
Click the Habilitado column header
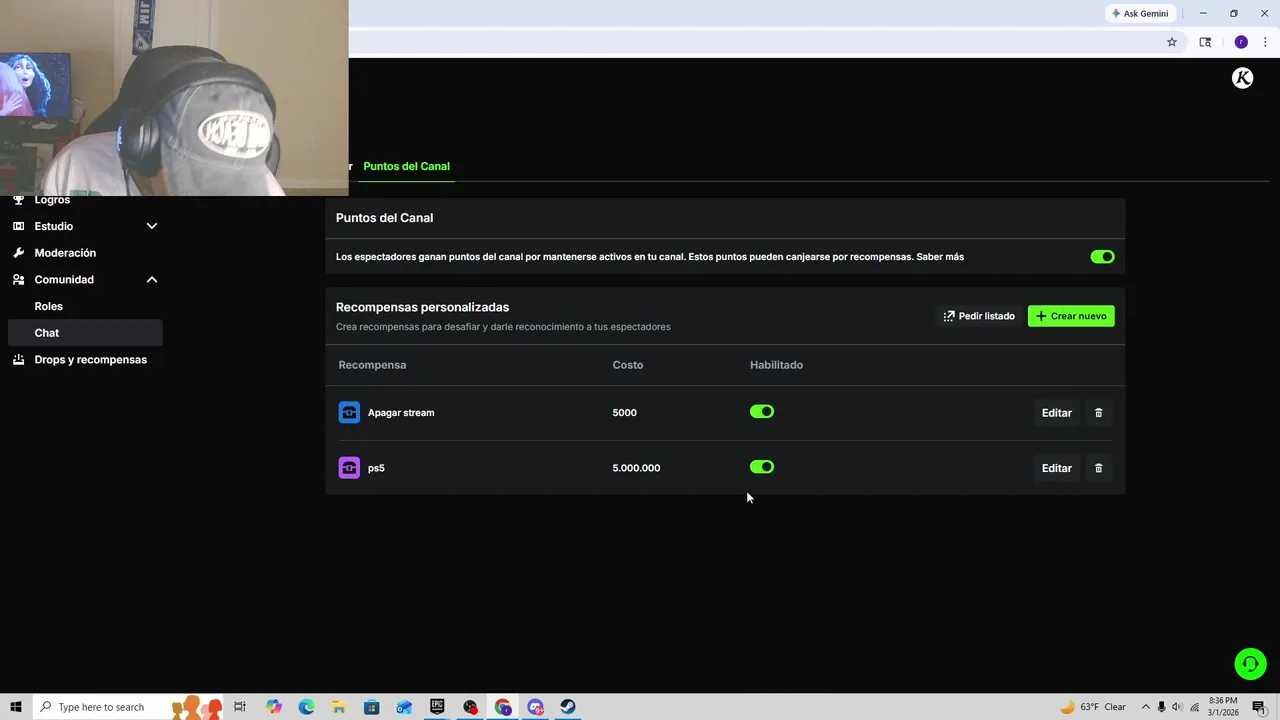pos(776,365)
